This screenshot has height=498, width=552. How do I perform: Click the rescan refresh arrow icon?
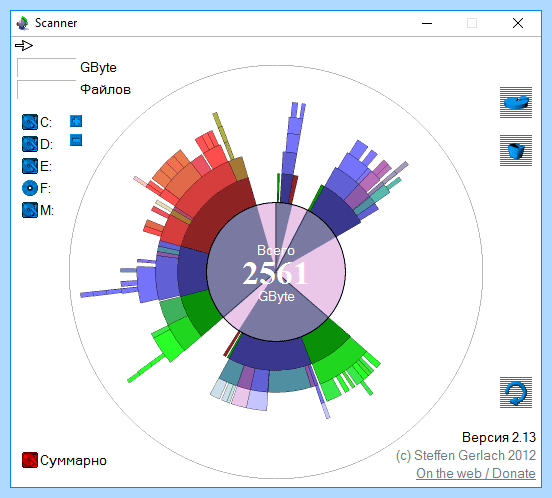516,392
